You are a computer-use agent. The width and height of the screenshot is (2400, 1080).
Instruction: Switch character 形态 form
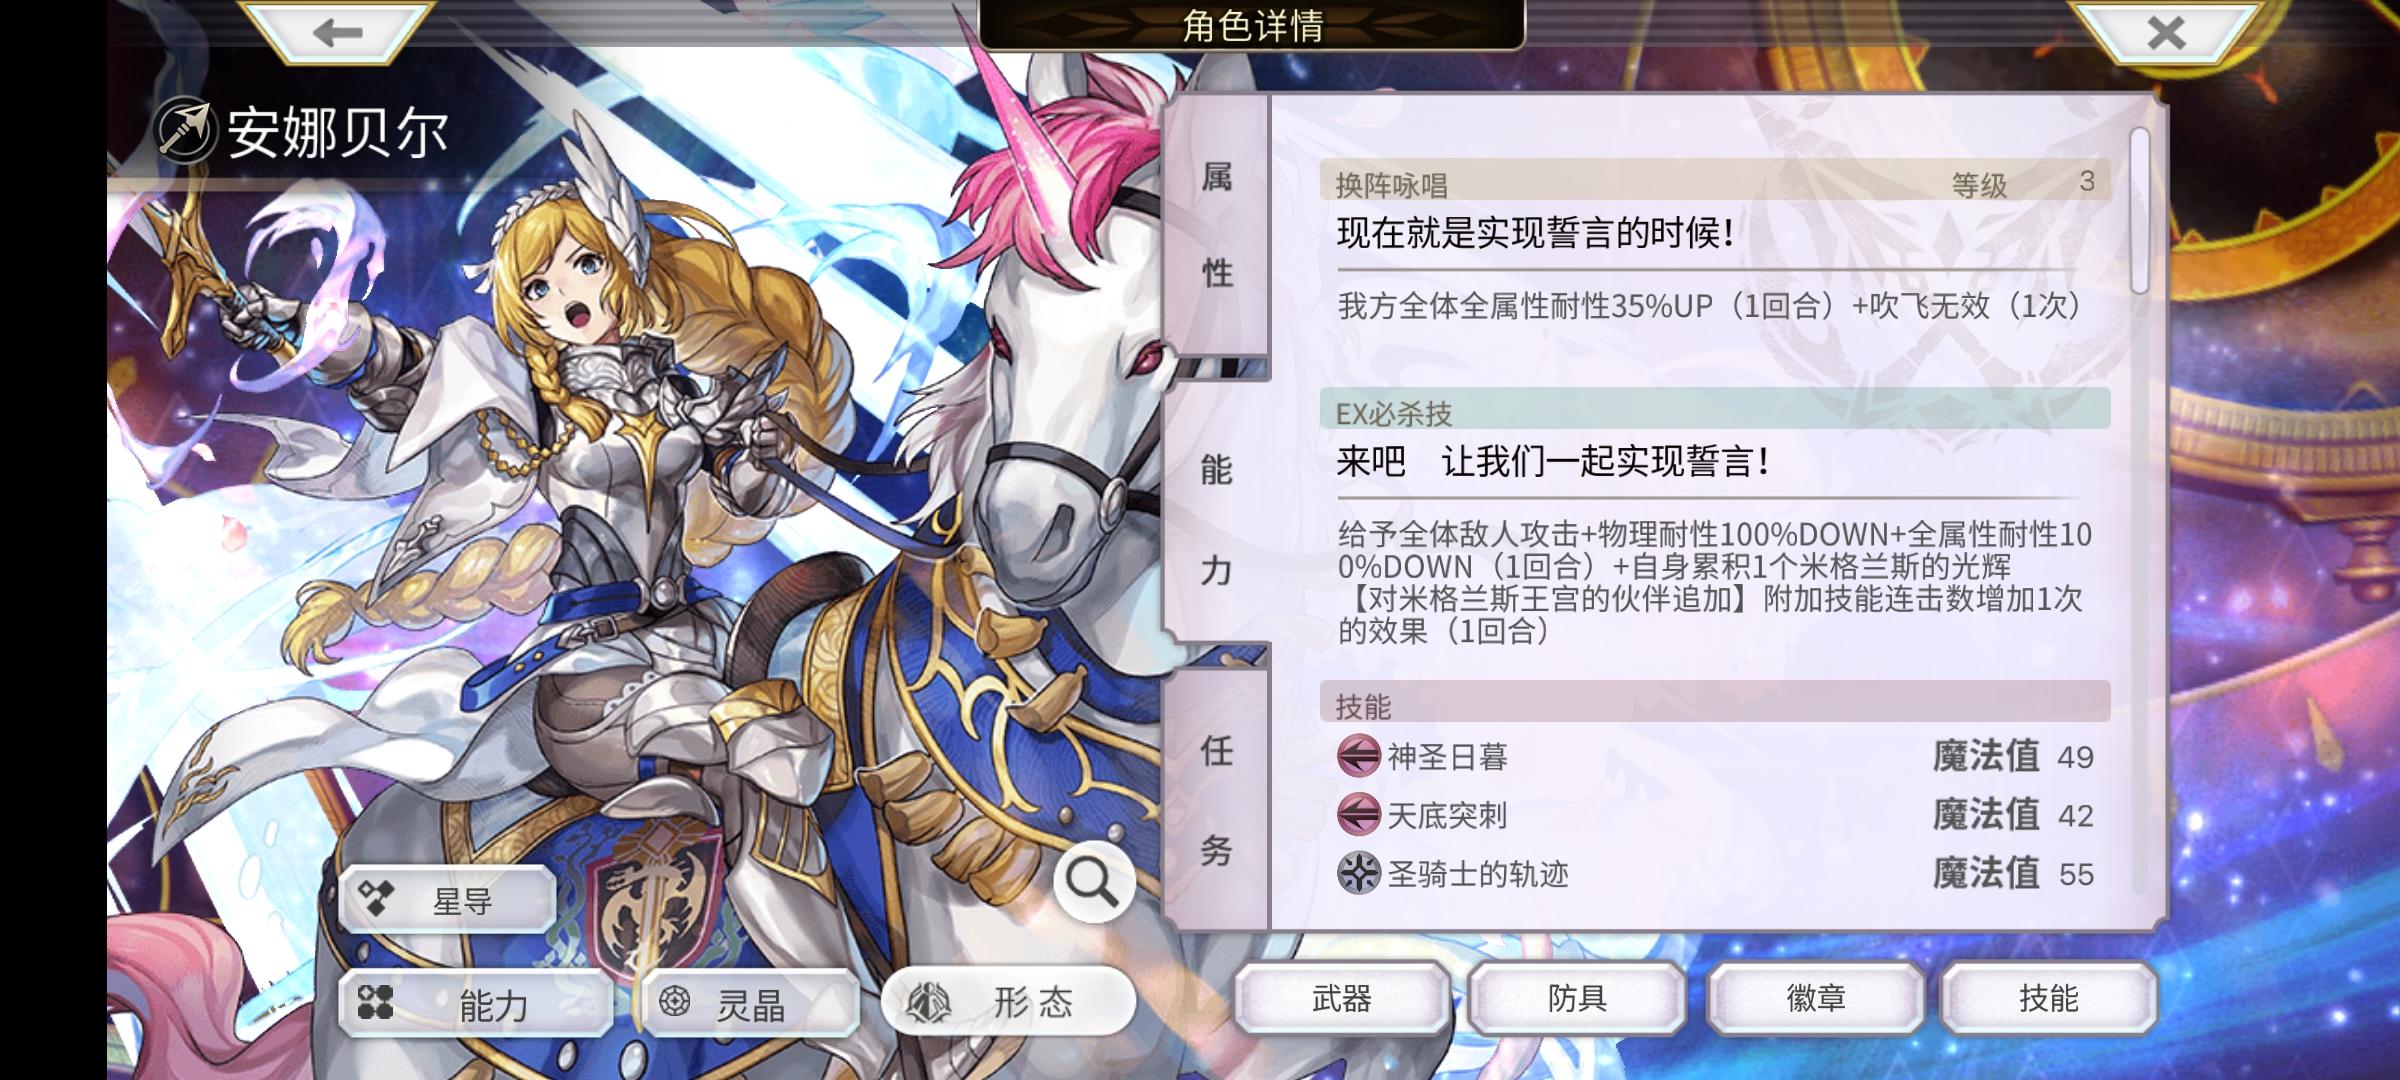[x=1008, y=1001]
